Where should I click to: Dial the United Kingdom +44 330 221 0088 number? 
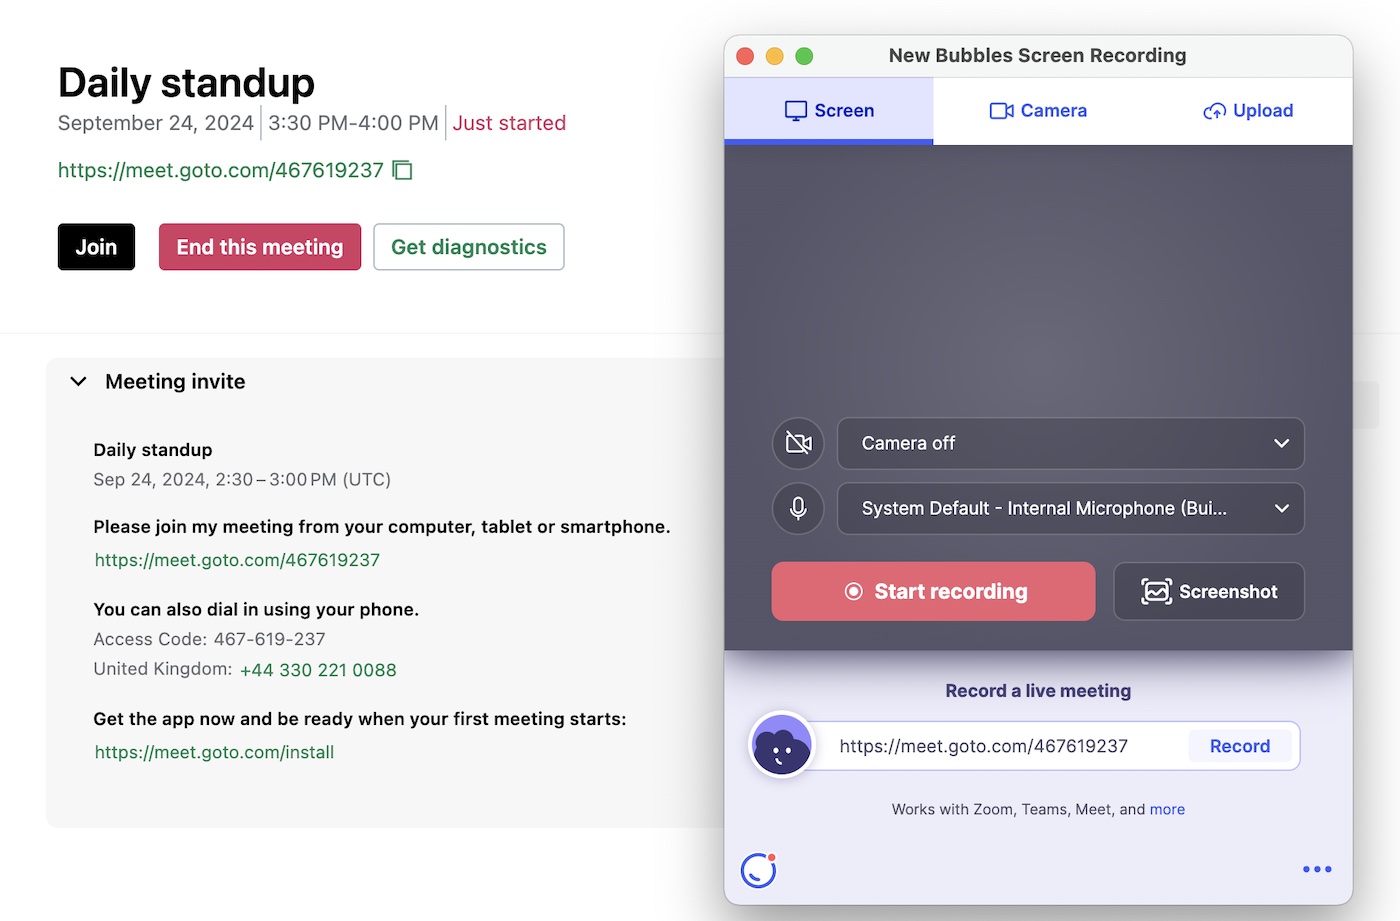point(318,670)
